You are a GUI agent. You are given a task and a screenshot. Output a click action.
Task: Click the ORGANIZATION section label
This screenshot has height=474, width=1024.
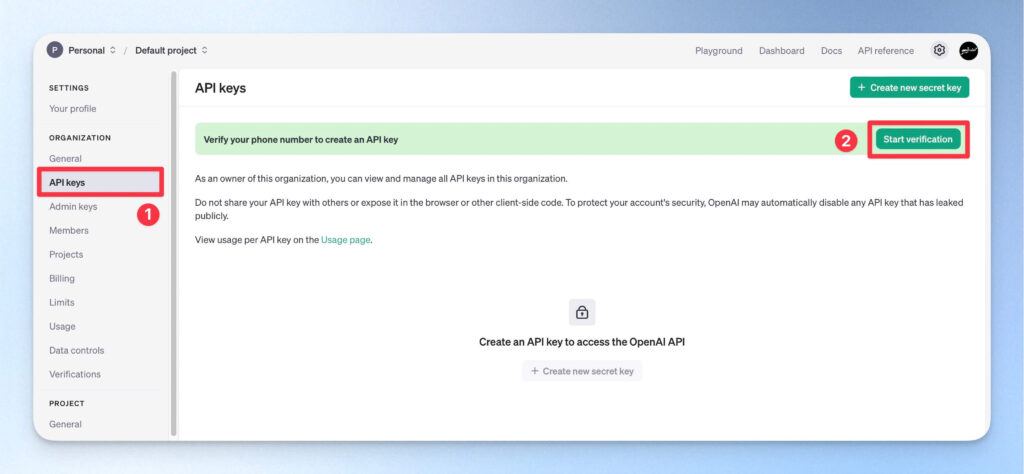(x=80, y=138)
